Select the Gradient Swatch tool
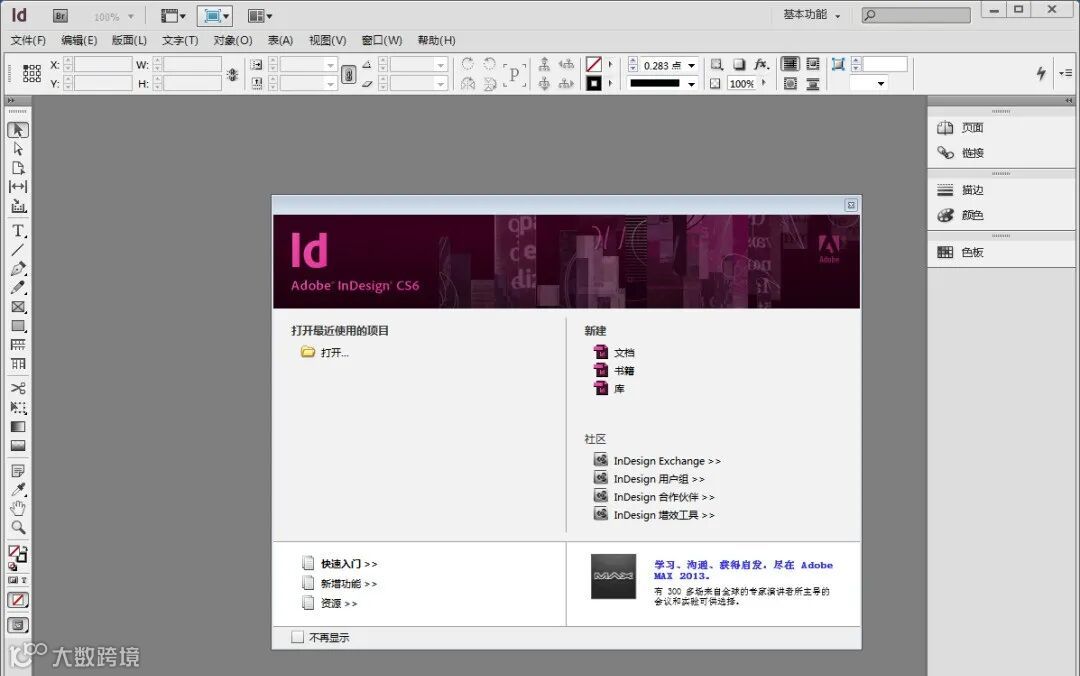 pyautogui.click(x=18, y=427)
